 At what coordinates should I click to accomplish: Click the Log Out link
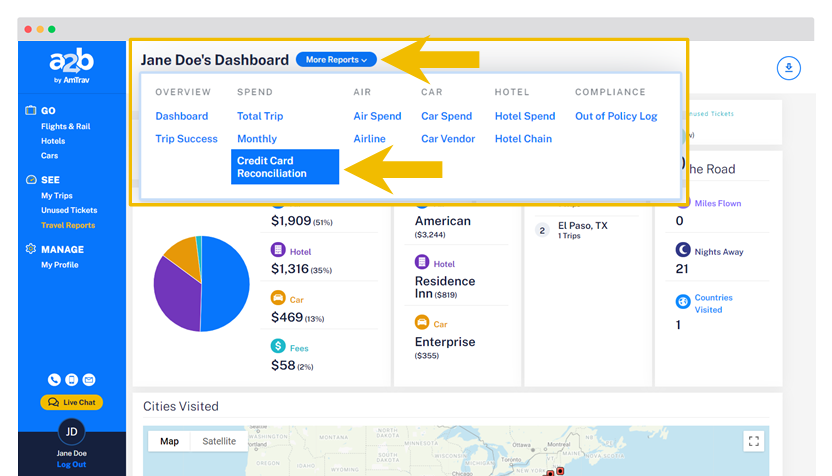coord(71,465)
